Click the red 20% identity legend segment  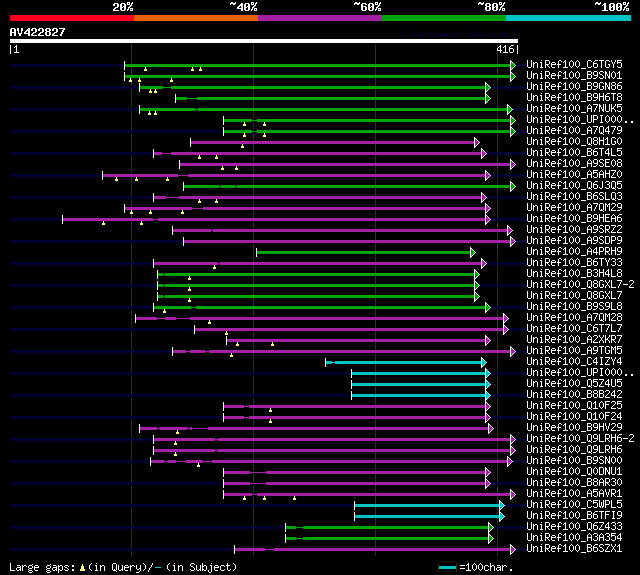(72, 18)
